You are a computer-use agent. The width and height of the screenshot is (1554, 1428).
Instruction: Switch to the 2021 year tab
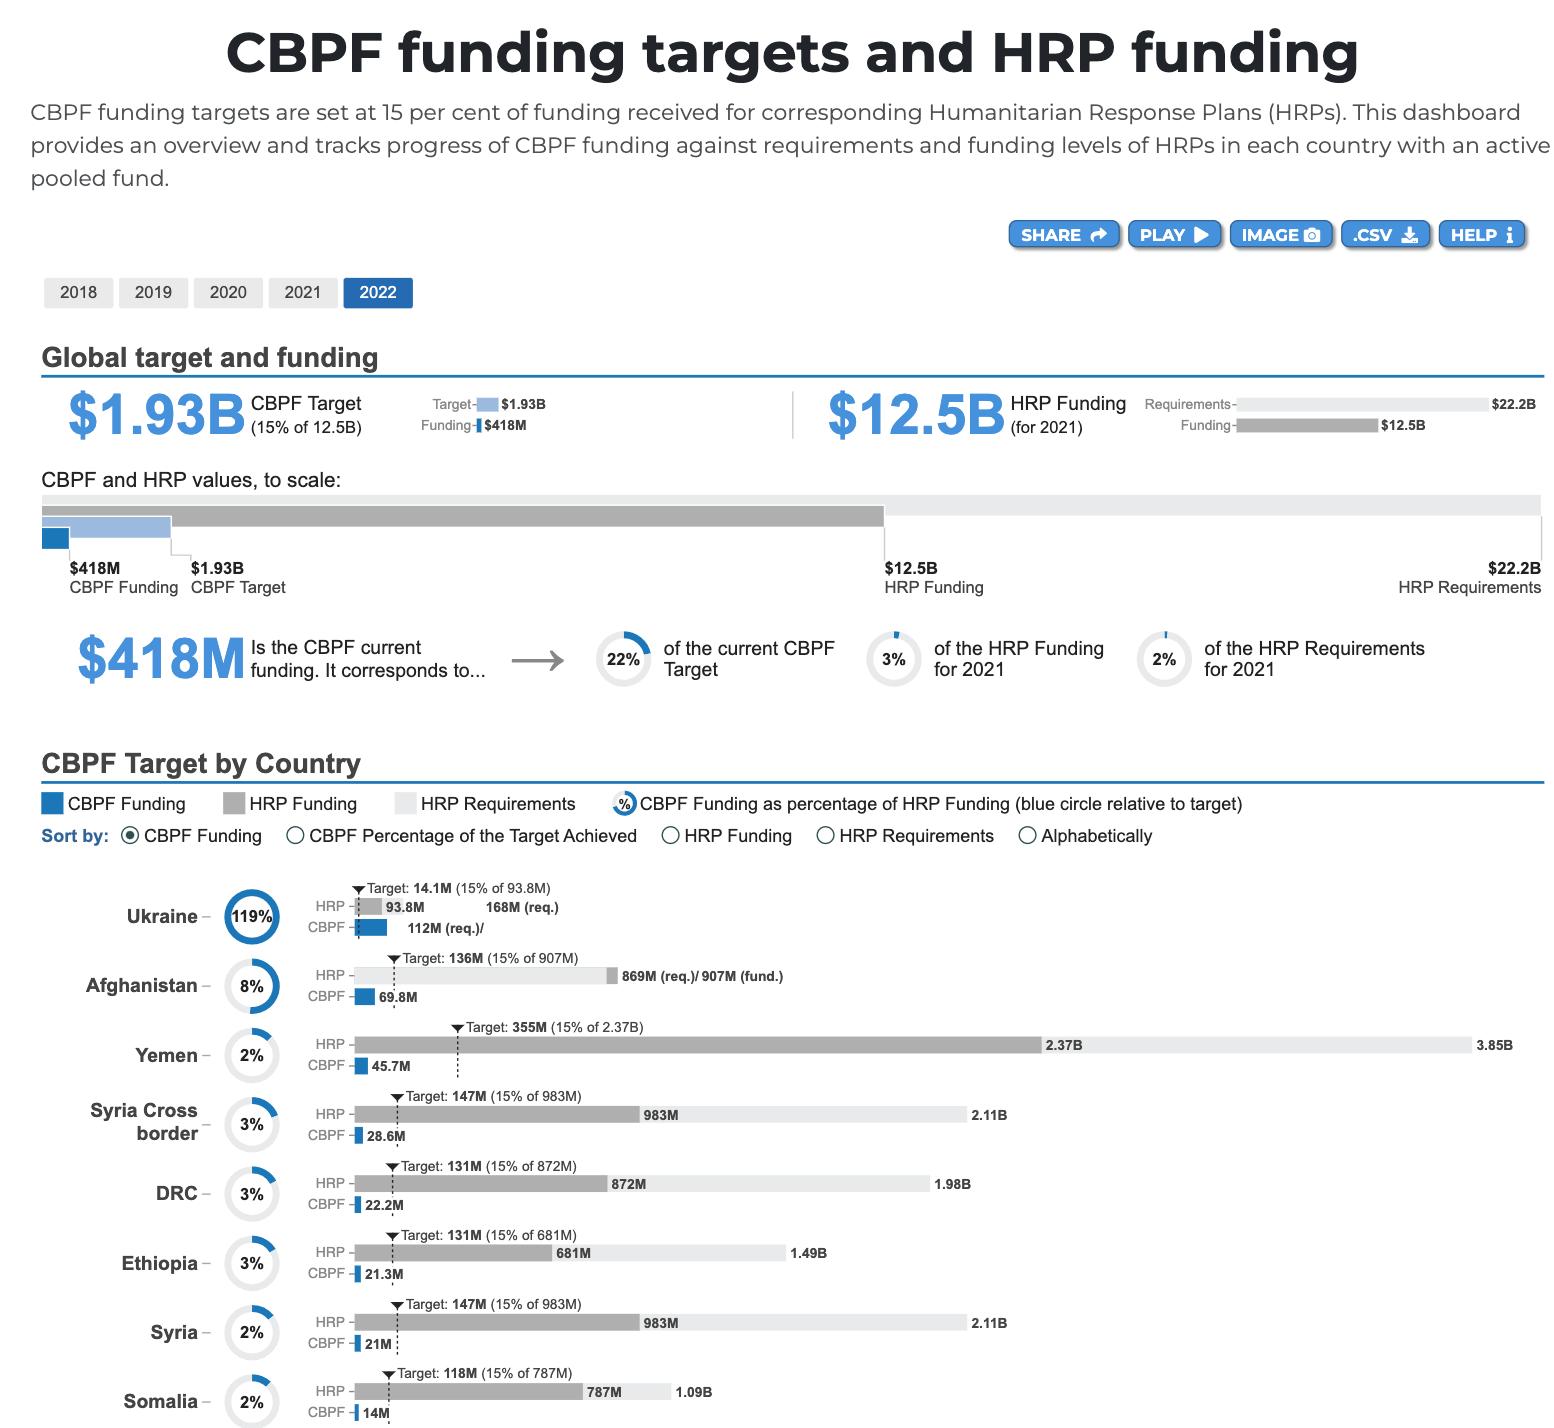point(303,293)
